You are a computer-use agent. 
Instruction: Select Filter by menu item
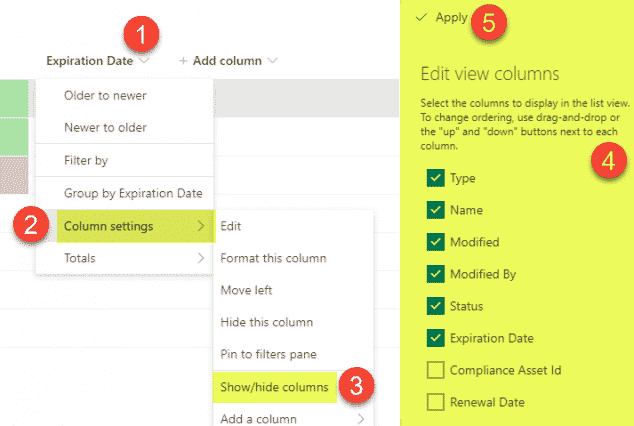click(86, 160)
